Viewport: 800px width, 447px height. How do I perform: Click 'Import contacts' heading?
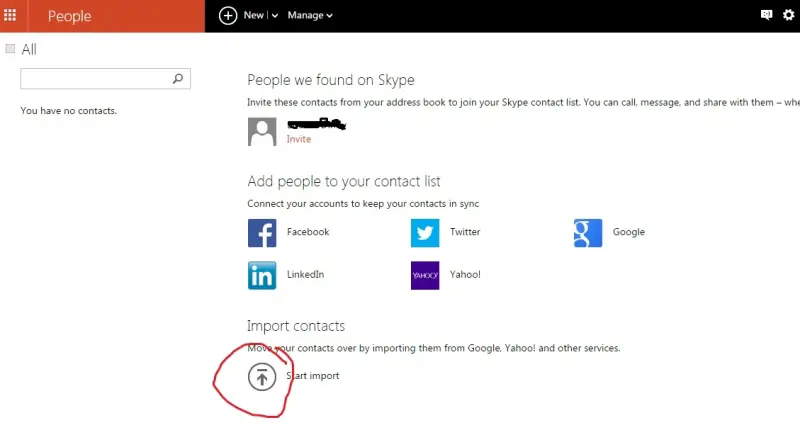[x=296, y=326]
